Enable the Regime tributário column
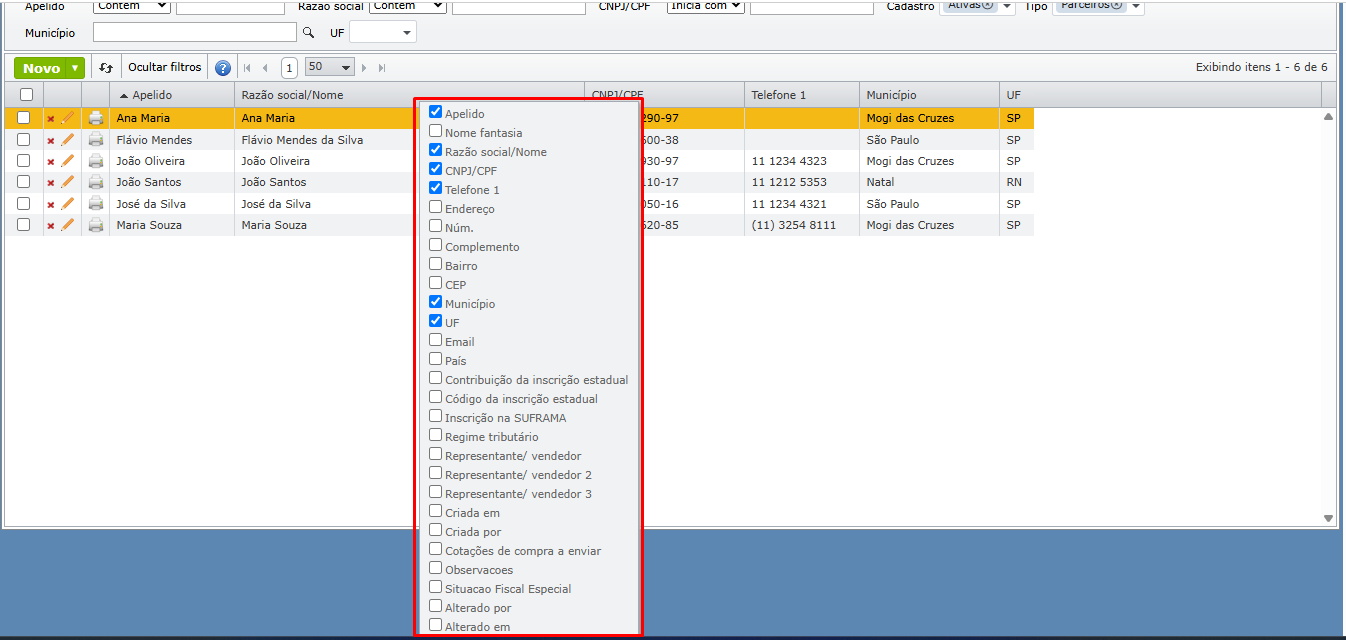1346x640 pixels. point(435,435)
